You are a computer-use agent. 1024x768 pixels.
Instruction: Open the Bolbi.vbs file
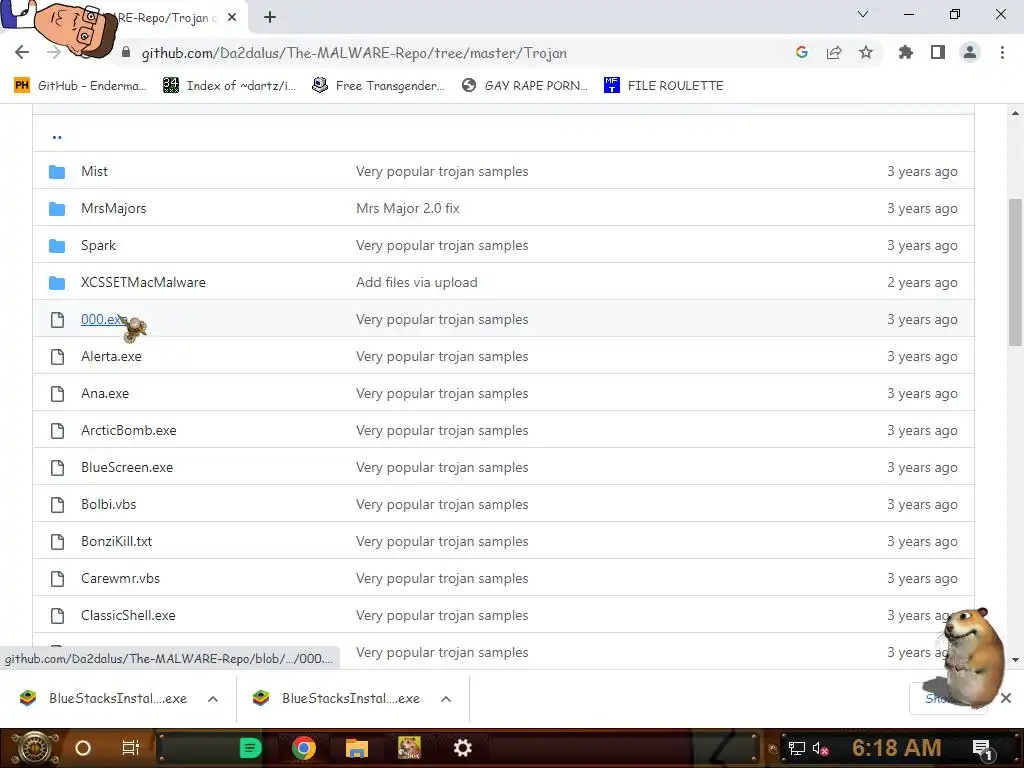point(108,504)
